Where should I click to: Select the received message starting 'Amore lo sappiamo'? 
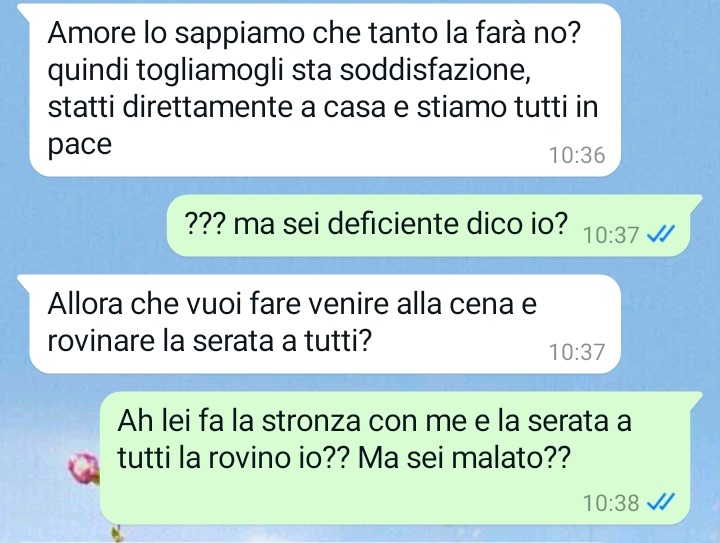[325, 90]
